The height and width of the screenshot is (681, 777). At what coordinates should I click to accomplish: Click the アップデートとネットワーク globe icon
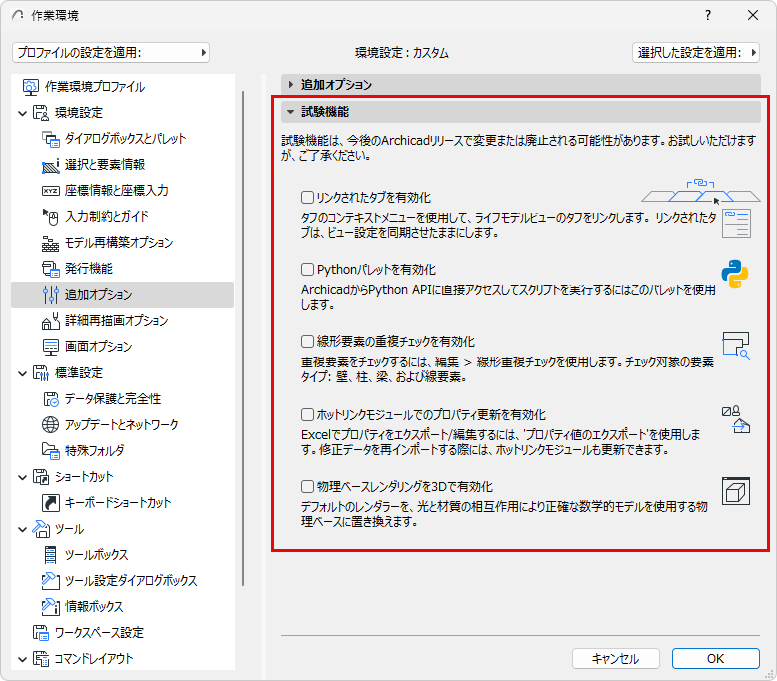pos(51,425)
